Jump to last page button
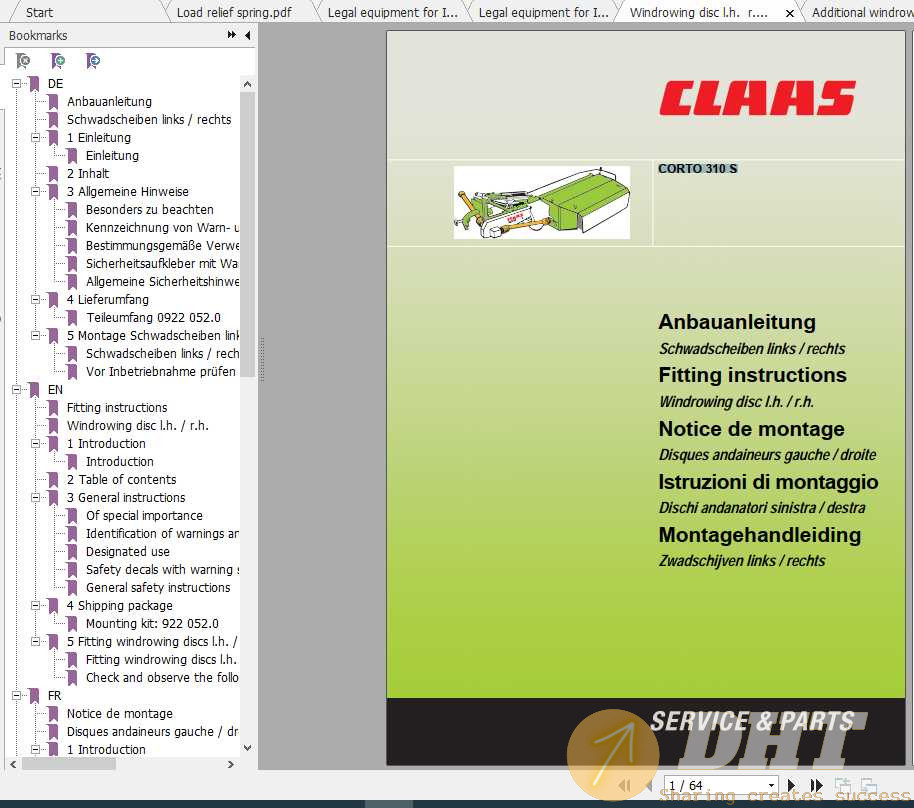The width and height of the screenshot is (914, 808). pos(817,785)
